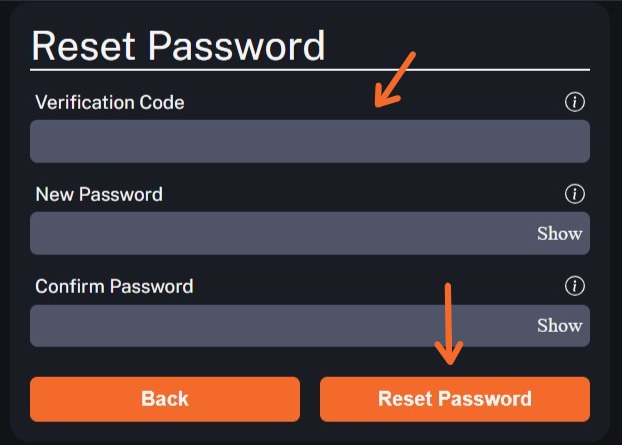Click into the New Password field
This screenshot has height=445, width=622.
click(310, 233)
